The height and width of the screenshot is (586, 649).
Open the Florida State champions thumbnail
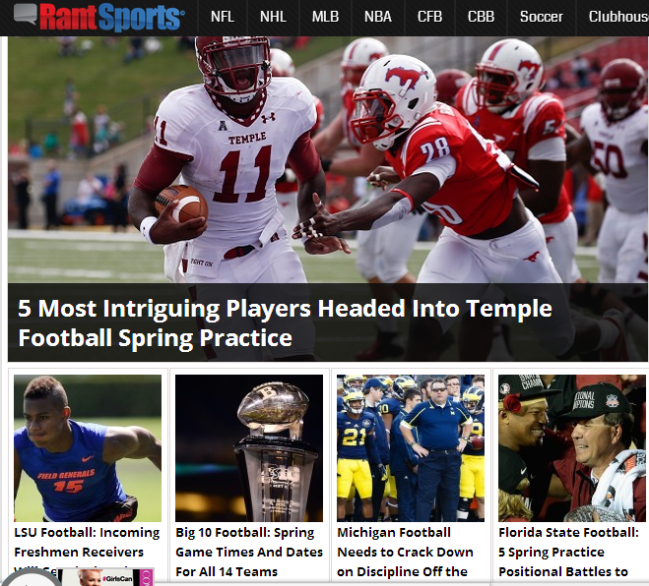[572, 448]
